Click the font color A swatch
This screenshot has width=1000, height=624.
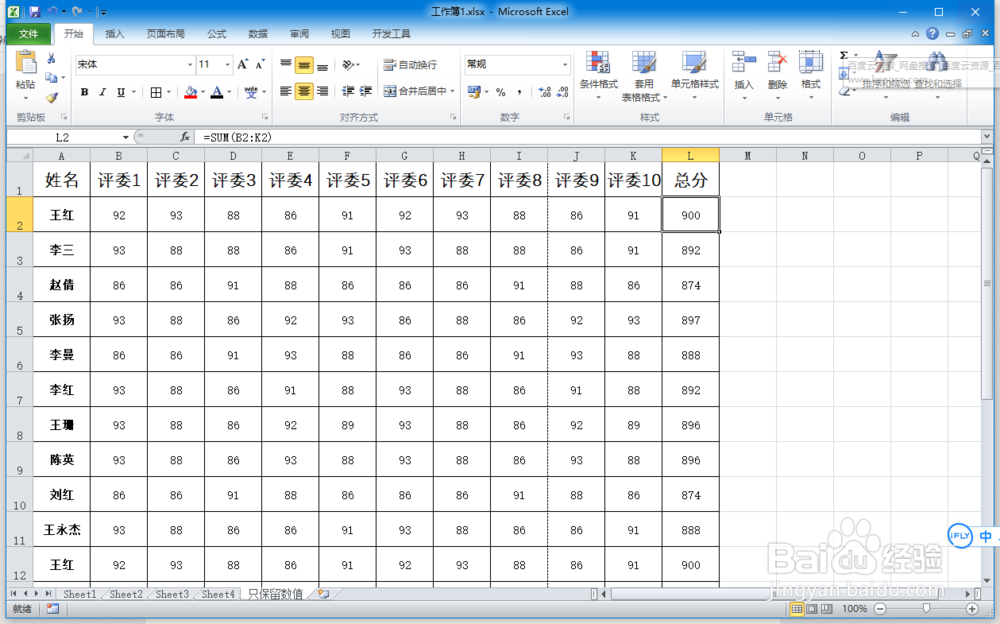217,92
